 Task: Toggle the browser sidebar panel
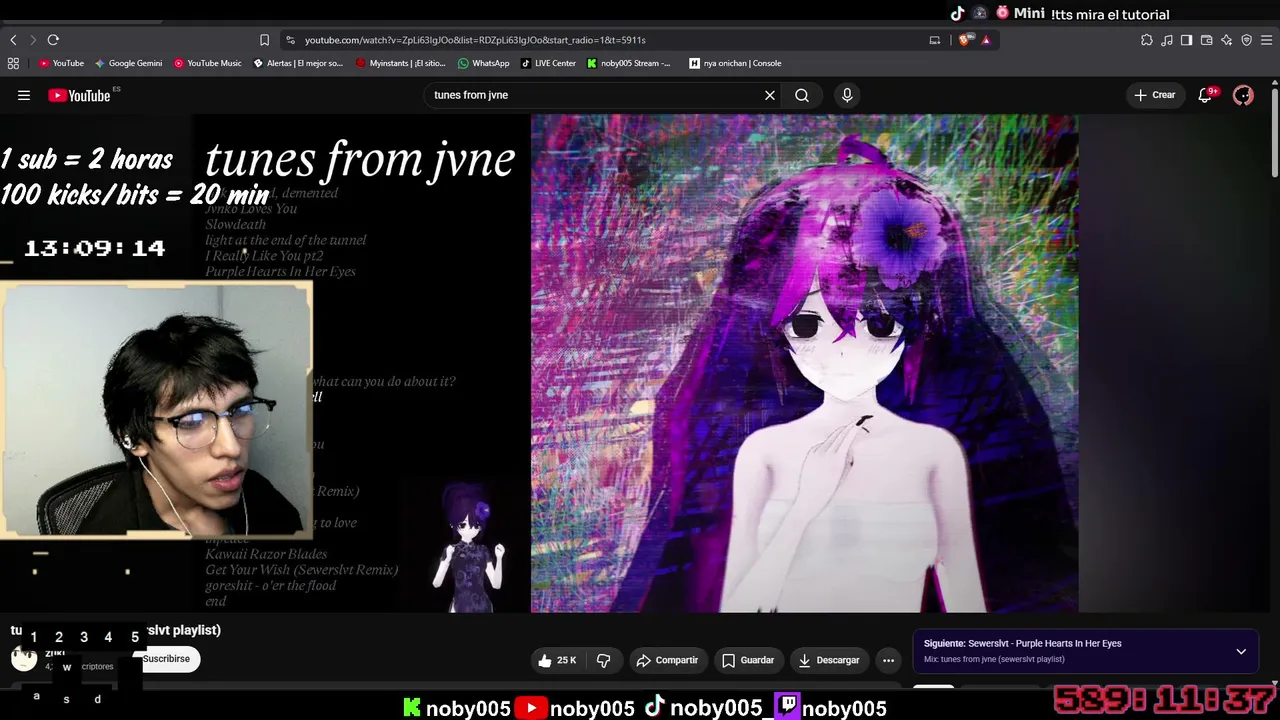pyautogui.click(x=1187, y=40)
